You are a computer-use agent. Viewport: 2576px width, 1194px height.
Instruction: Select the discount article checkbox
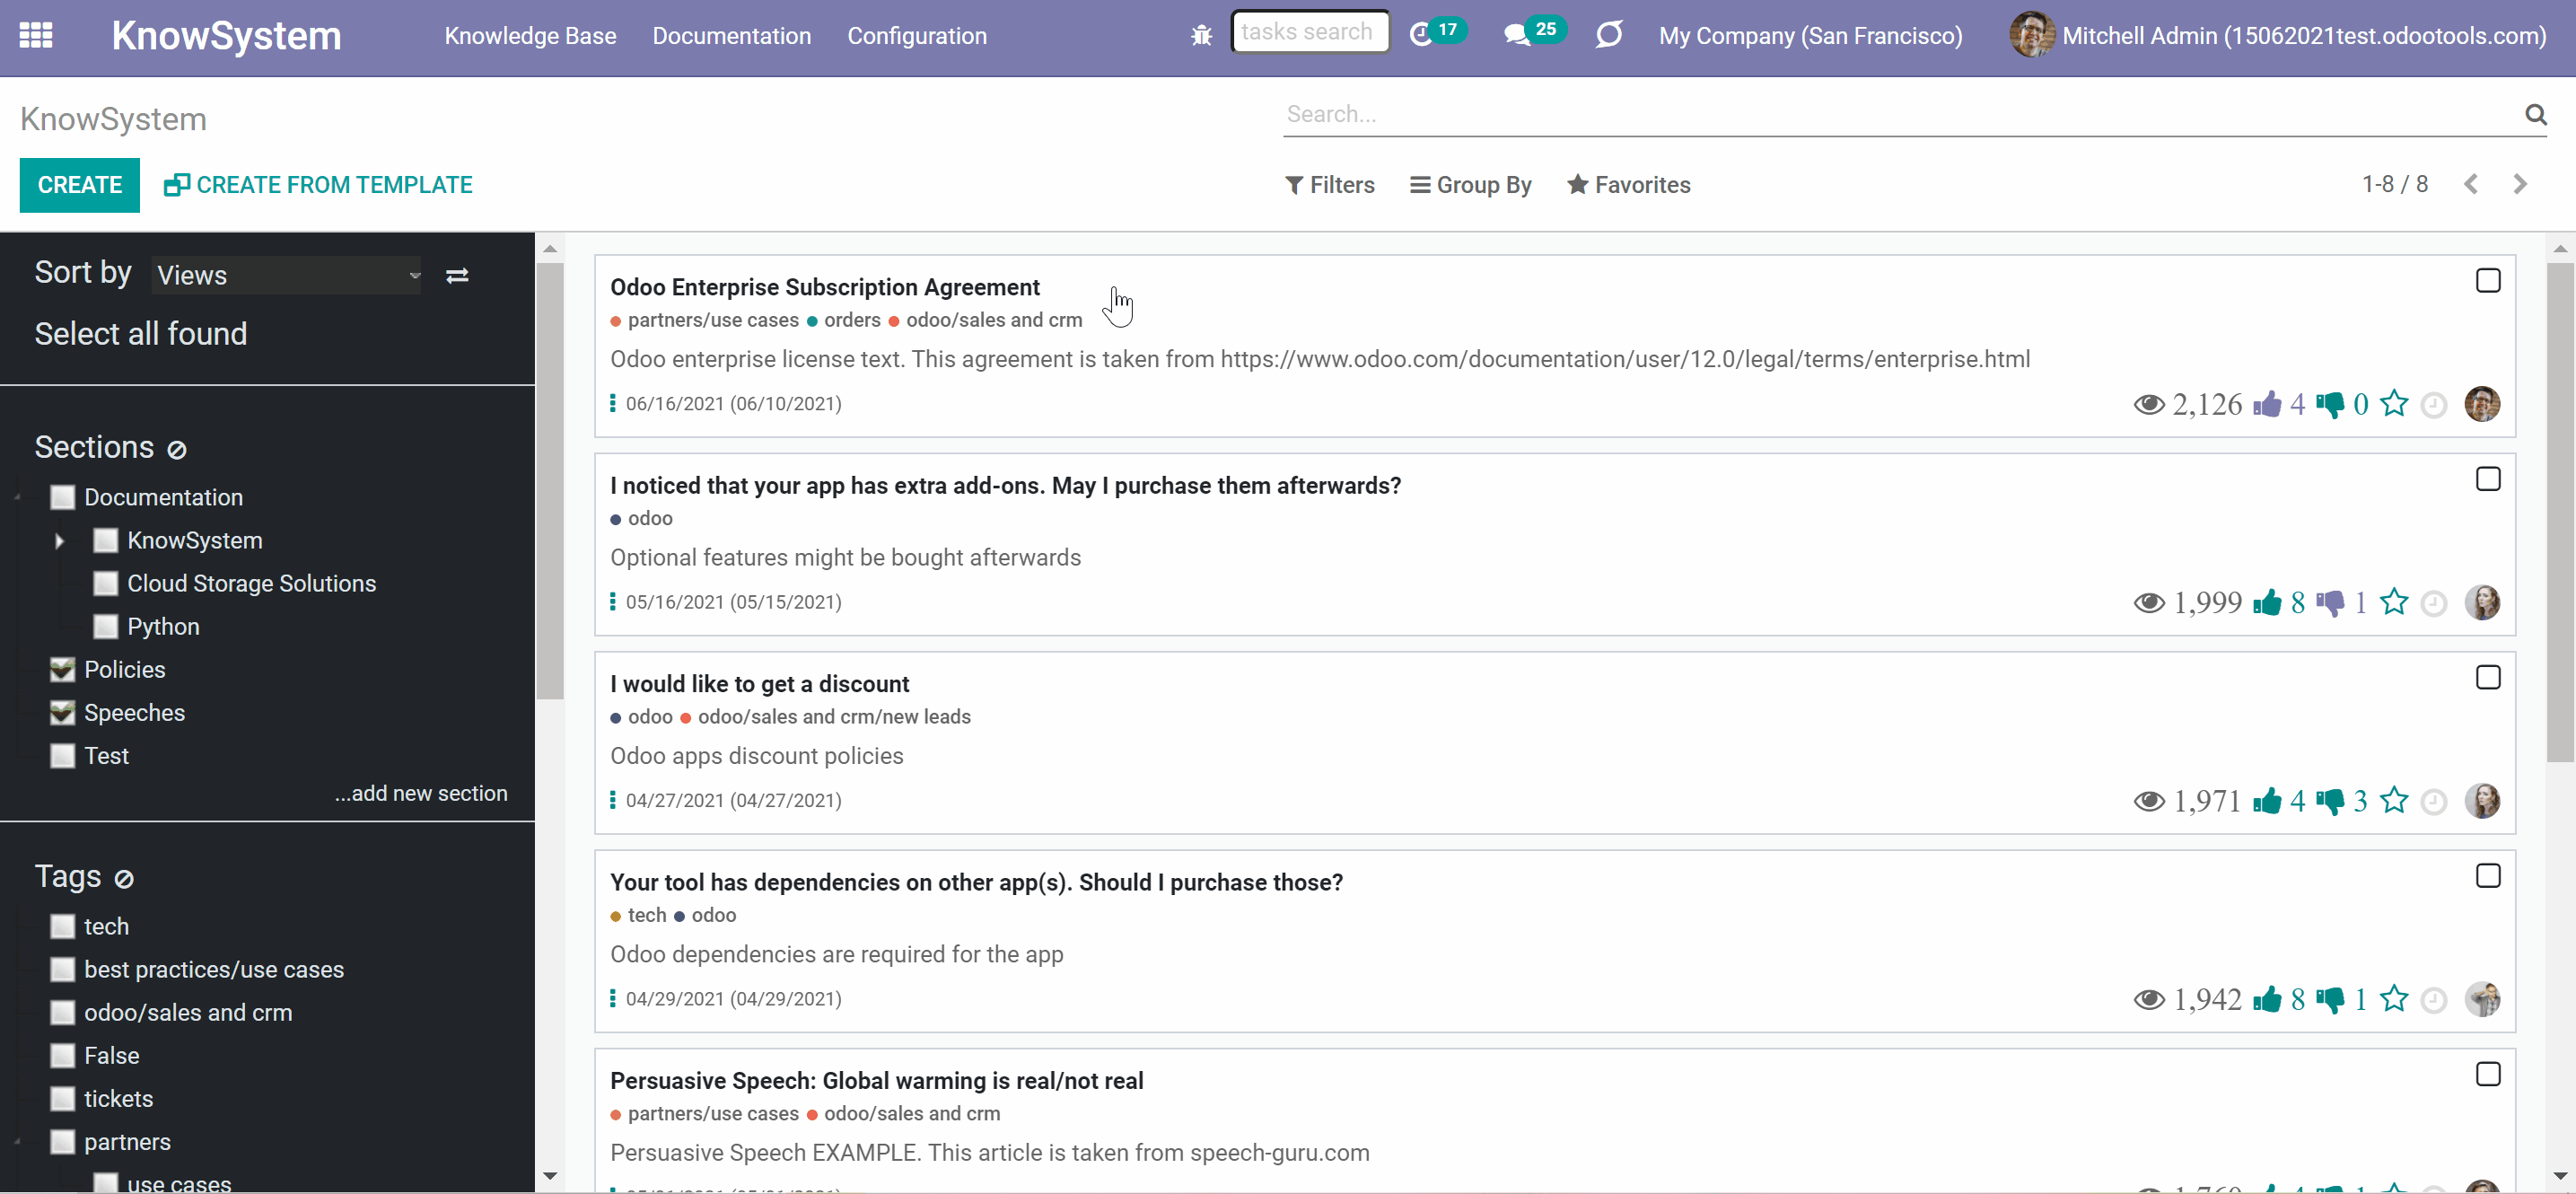point(2488,678)
